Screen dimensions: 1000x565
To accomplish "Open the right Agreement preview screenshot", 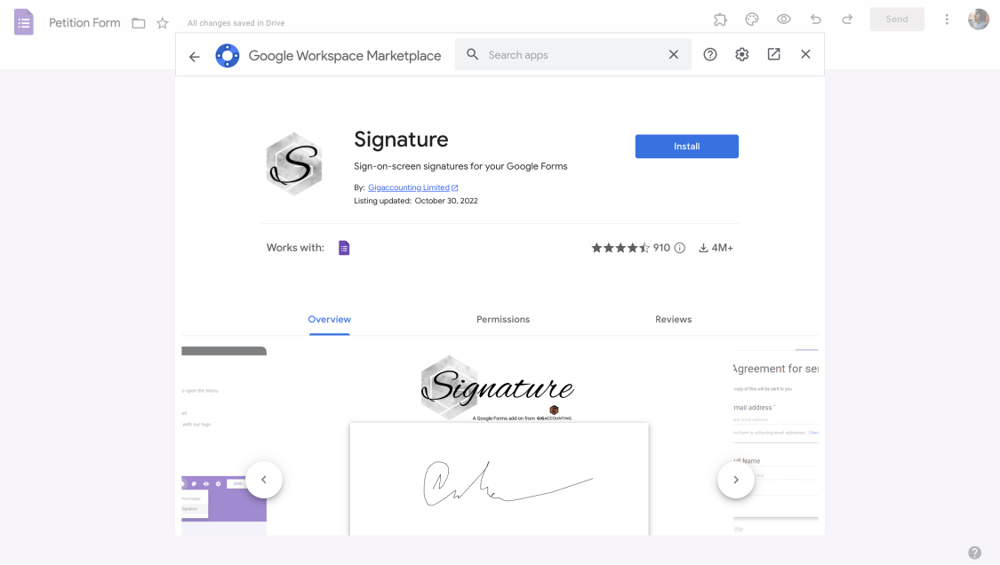I will (776, 441).
